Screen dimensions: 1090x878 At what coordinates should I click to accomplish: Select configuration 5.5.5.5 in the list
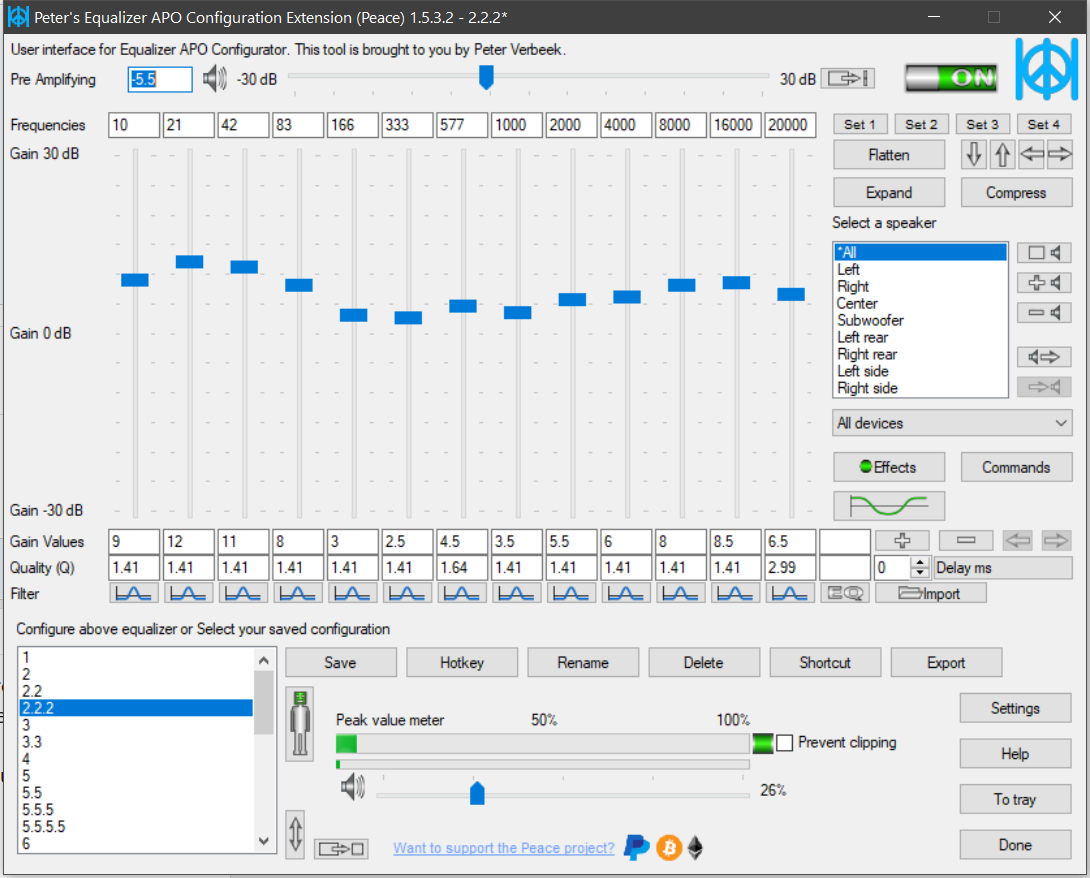tap(136, 827)
